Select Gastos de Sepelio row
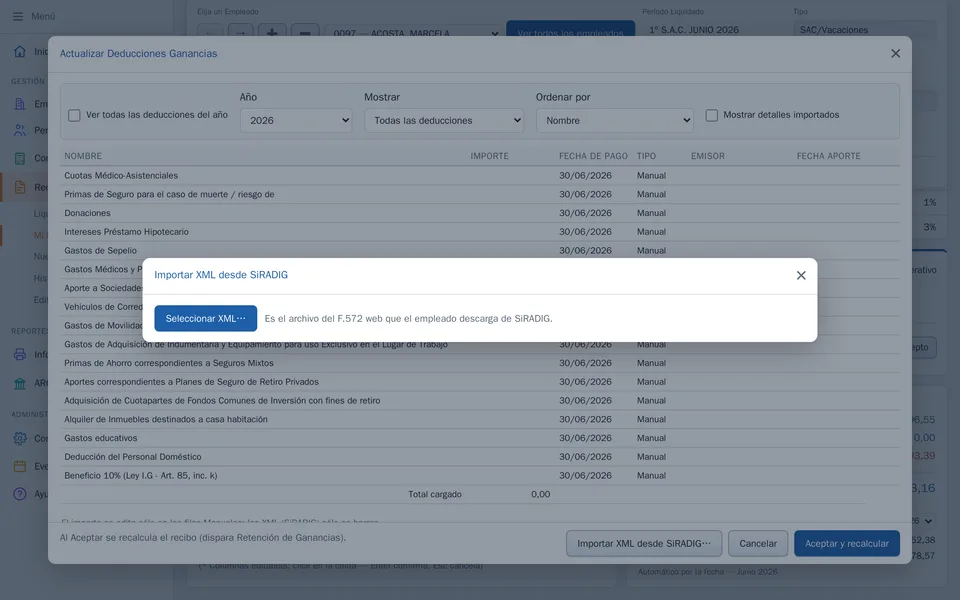 pyautogui.click(x=480, y=250)
